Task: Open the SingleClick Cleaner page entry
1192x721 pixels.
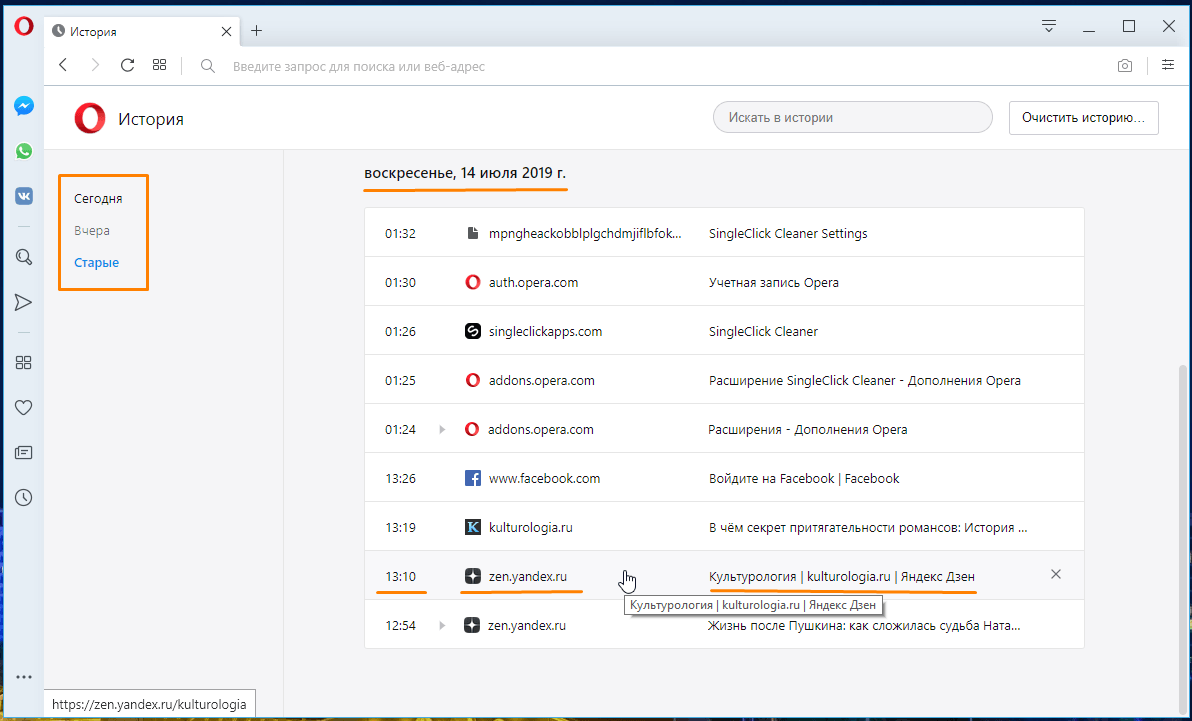Action: tap(763, 332)
